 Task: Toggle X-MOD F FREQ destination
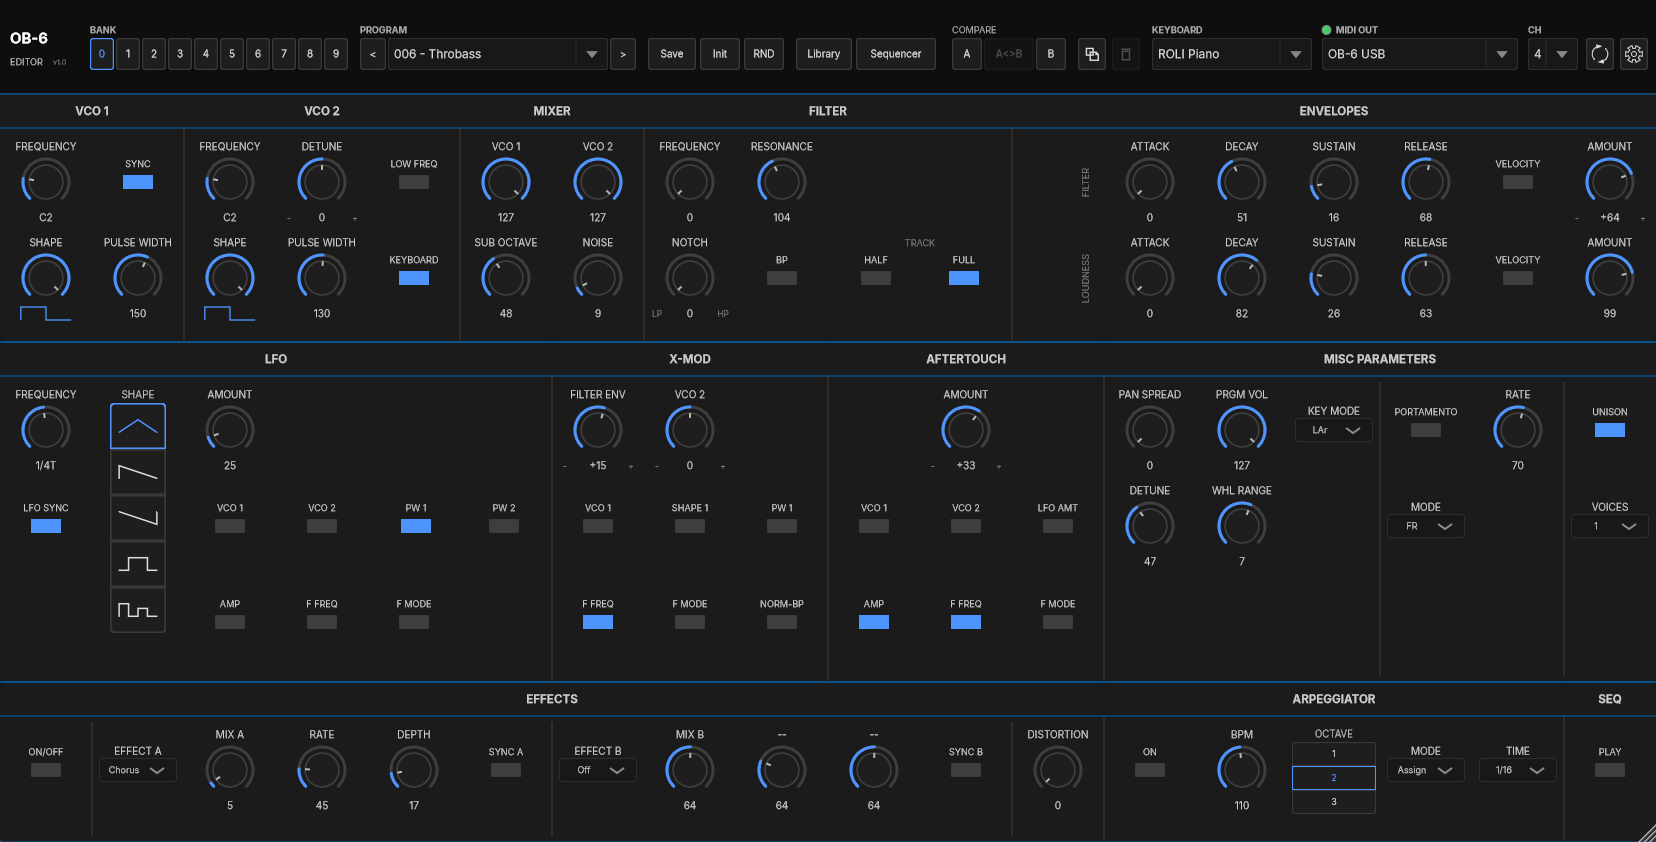pos(598,622)
